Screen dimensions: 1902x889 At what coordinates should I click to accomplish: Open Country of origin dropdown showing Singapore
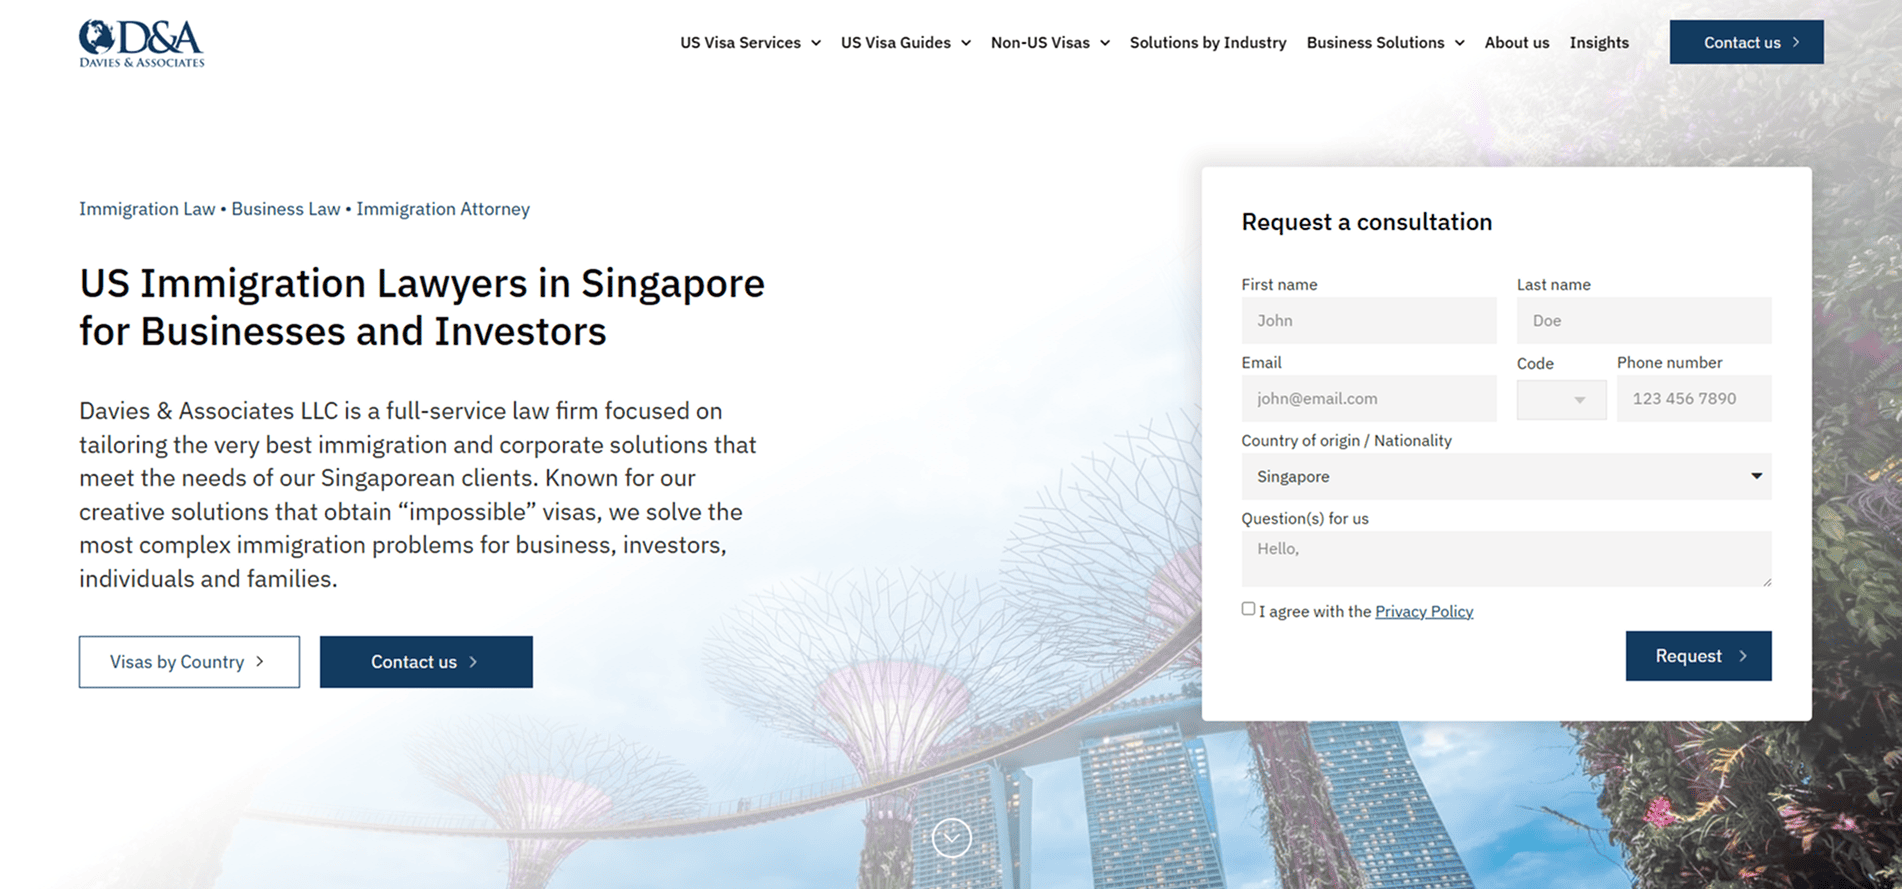coord(1505,477)
